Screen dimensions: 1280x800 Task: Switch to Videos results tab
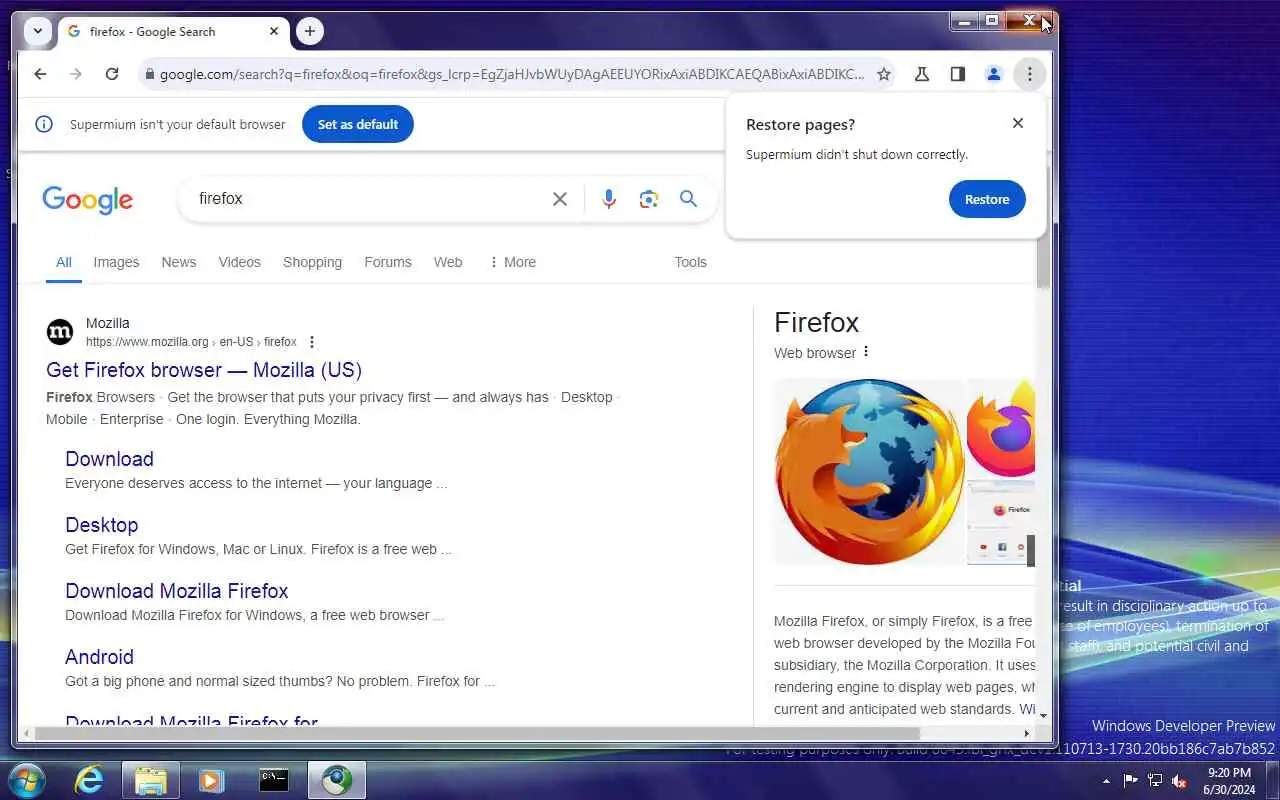click(240, 262)
